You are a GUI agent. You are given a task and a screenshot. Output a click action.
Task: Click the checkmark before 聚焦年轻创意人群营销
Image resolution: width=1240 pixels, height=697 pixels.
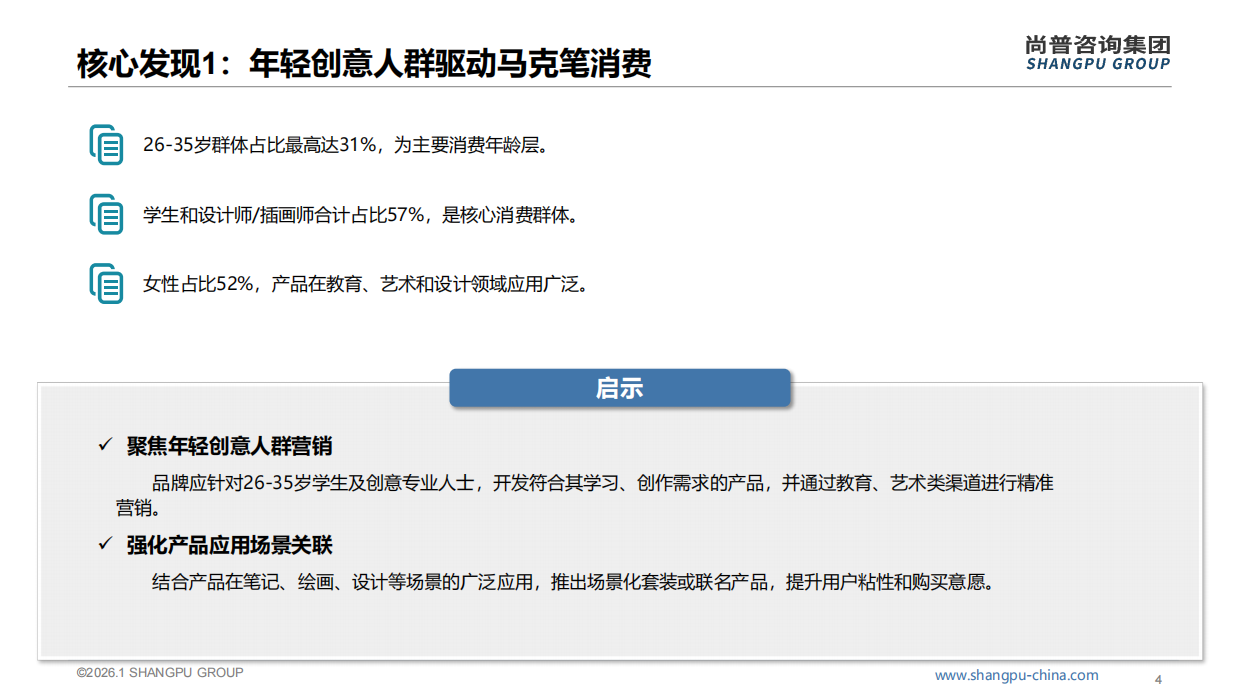104,445
